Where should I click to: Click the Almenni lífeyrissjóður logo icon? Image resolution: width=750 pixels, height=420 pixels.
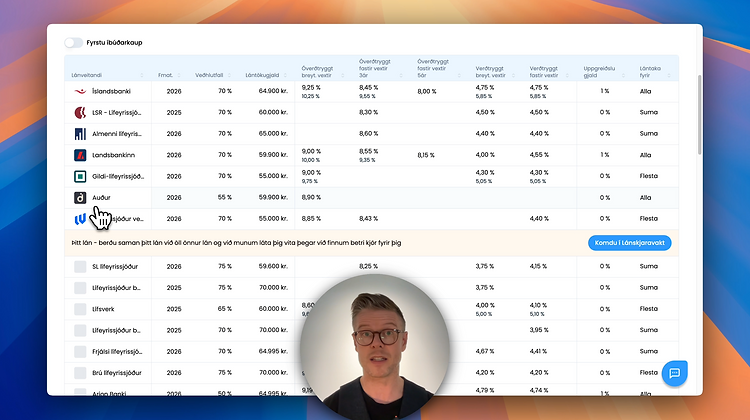coord(80,134)
